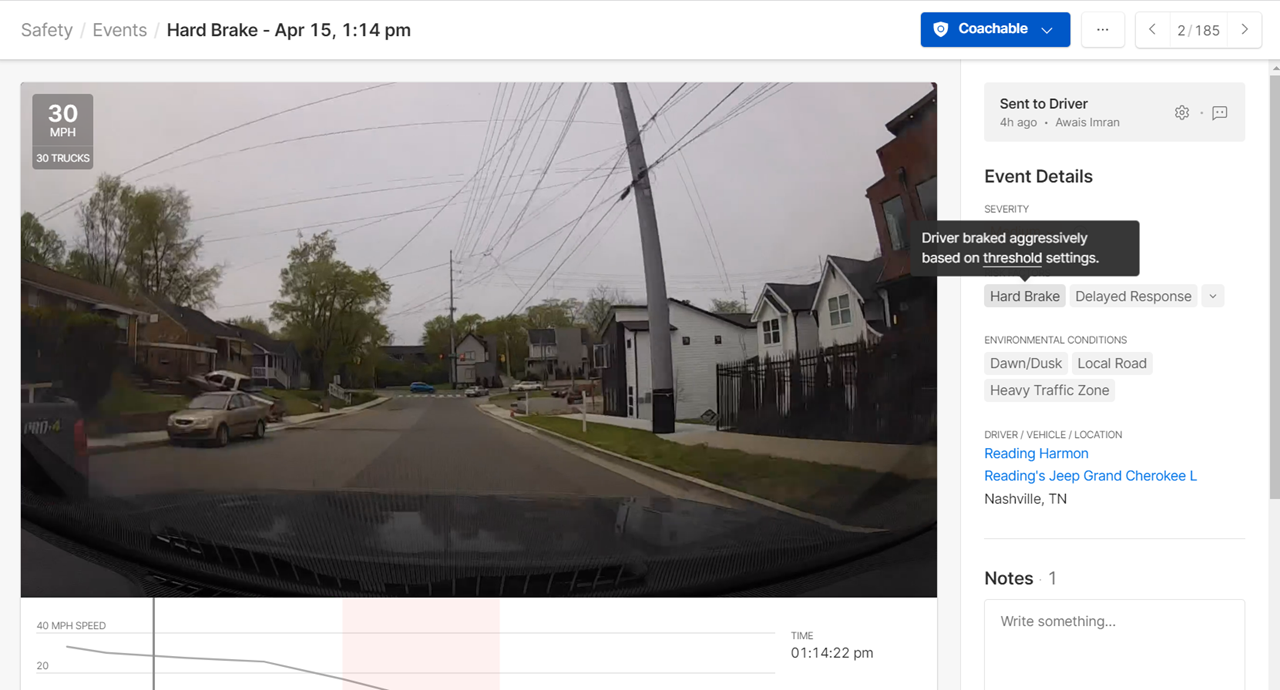Open the Sent to Driver settings gear
1280x690 pixels.
[1182, 113]
